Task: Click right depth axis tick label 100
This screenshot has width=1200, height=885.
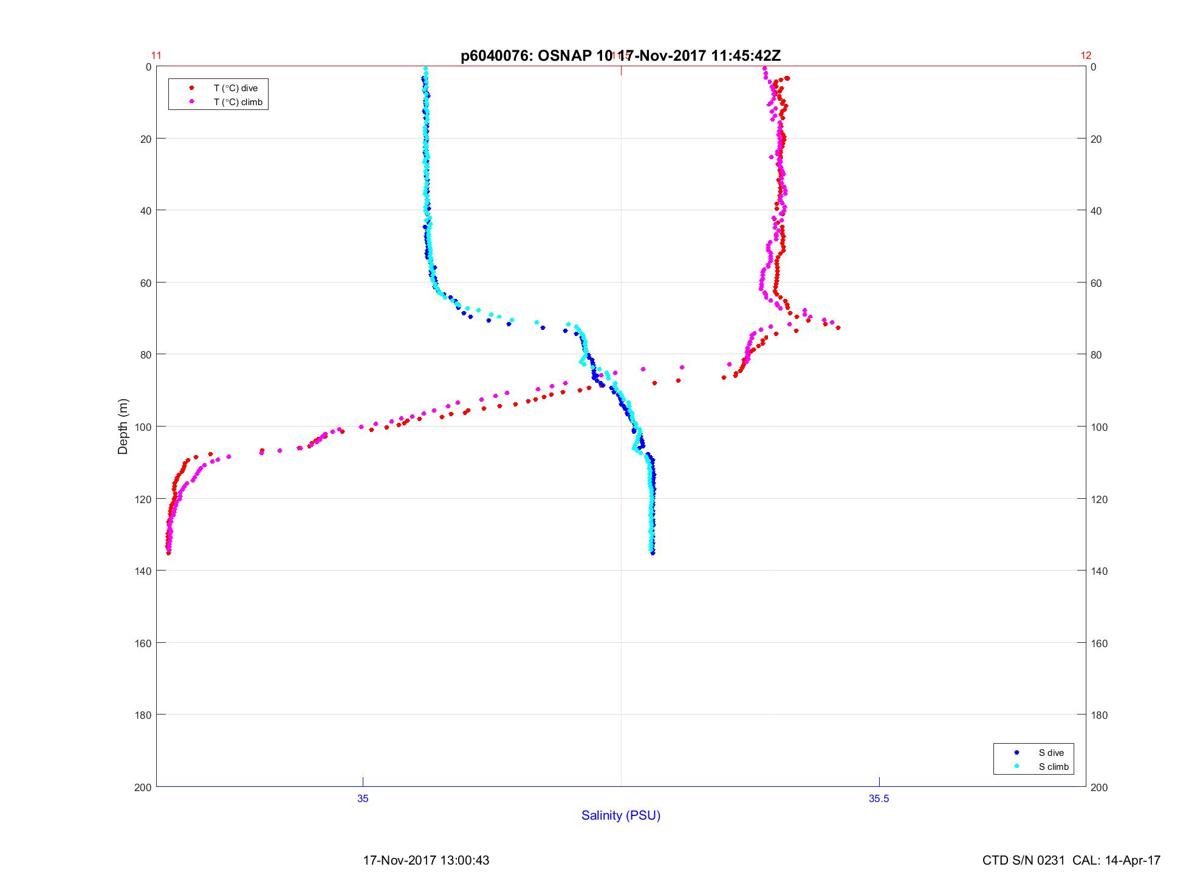Action: (1100, 427)
